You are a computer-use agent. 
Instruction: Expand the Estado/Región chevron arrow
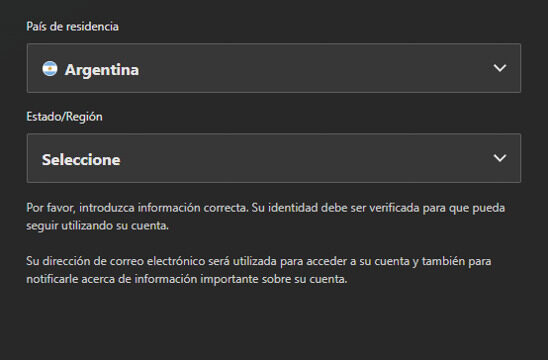coord(500,158)
